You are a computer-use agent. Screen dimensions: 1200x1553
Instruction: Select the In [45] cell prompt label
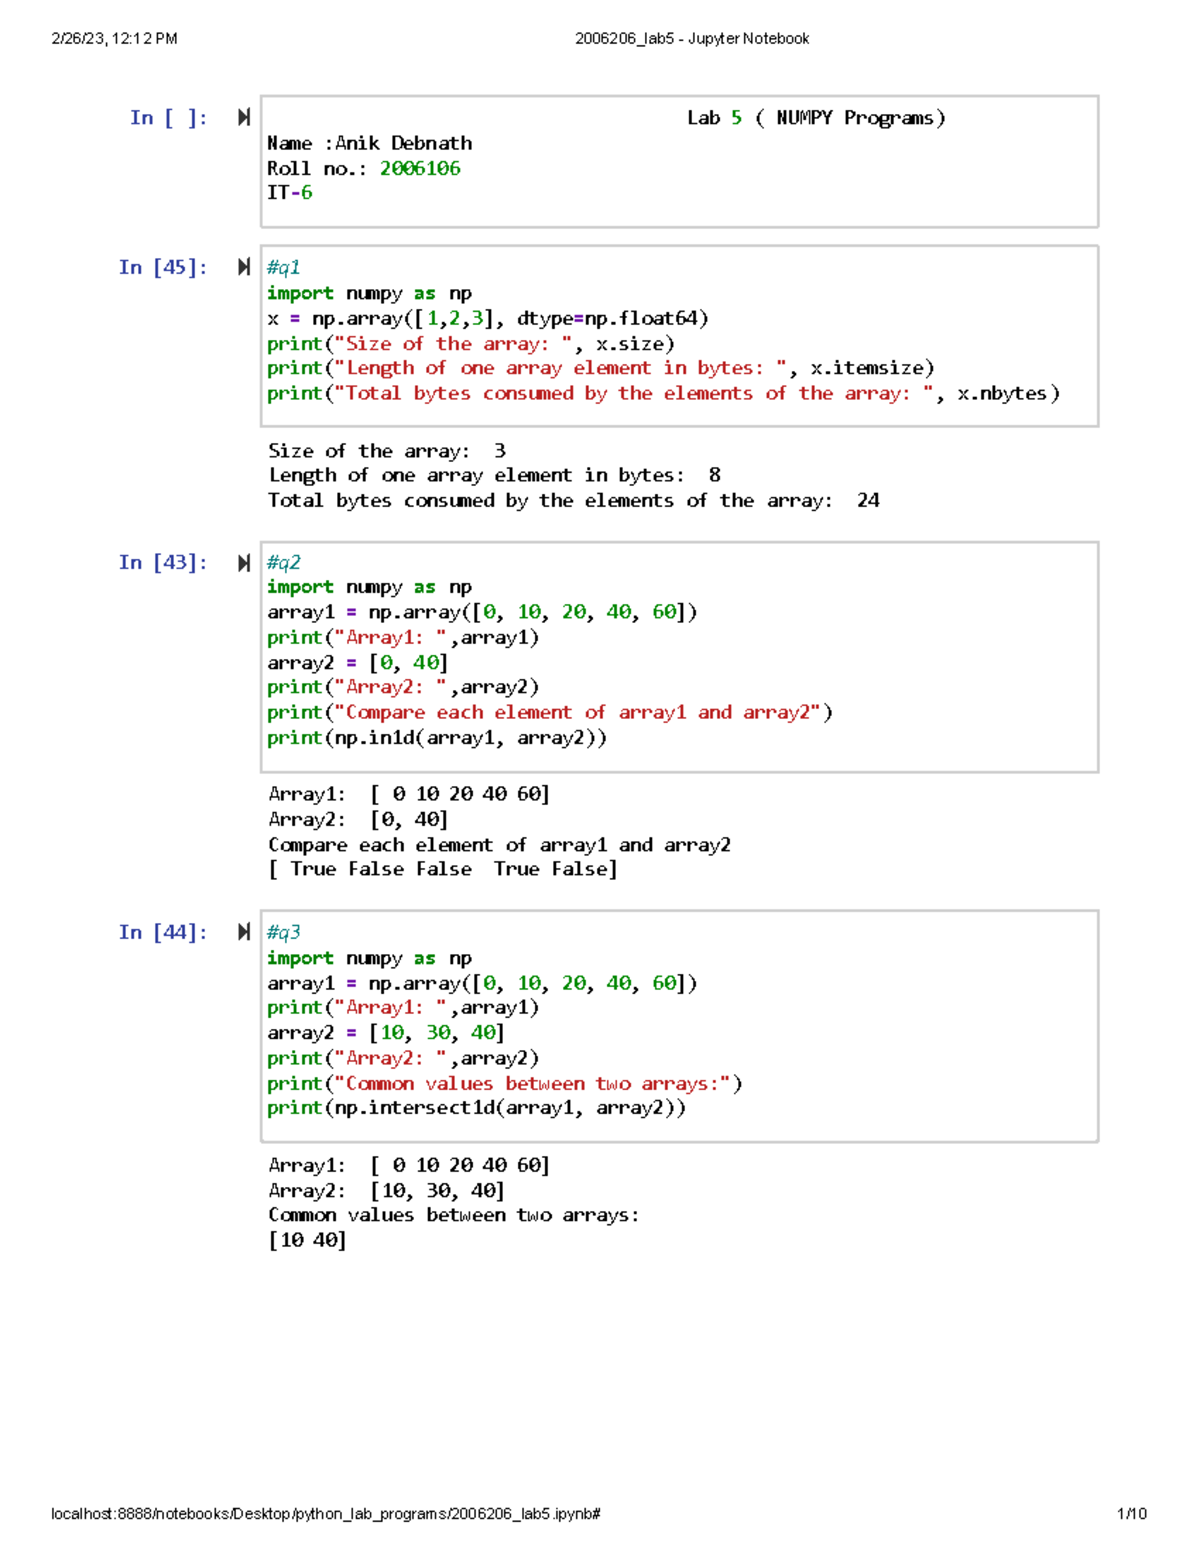click(x=163, y=267)
